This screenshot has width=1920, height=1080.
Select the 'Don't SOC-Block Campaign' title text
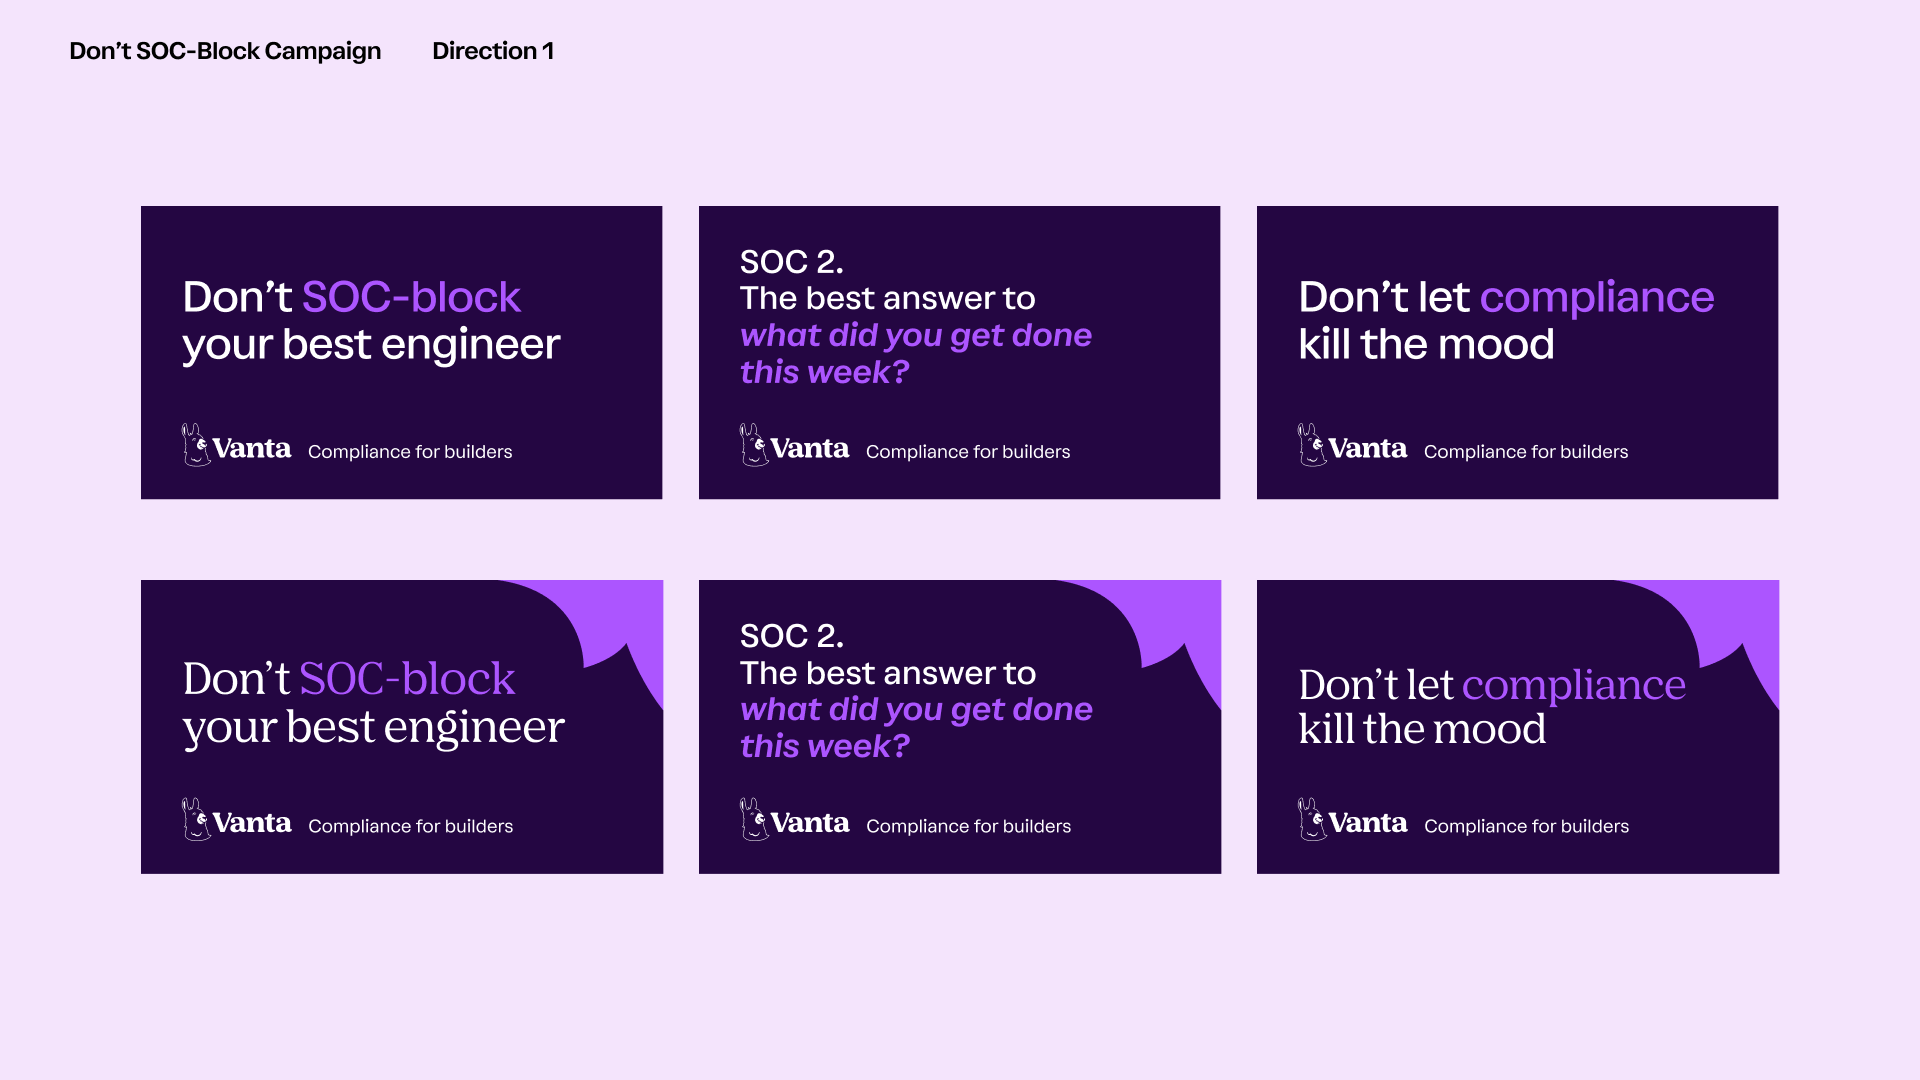pyautogui.click(x=225, y=51)
